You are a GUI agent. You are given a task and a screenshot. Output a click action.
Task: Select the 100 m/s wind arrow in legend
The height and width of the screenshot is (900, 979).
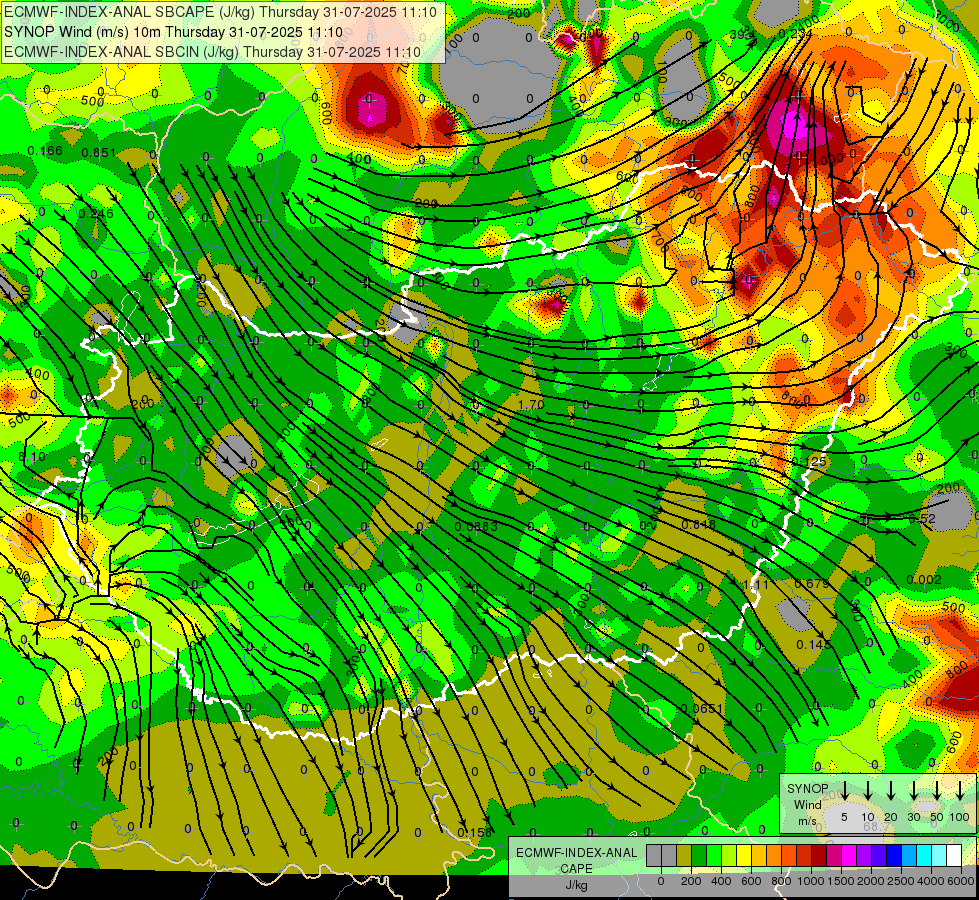(960, 791)
